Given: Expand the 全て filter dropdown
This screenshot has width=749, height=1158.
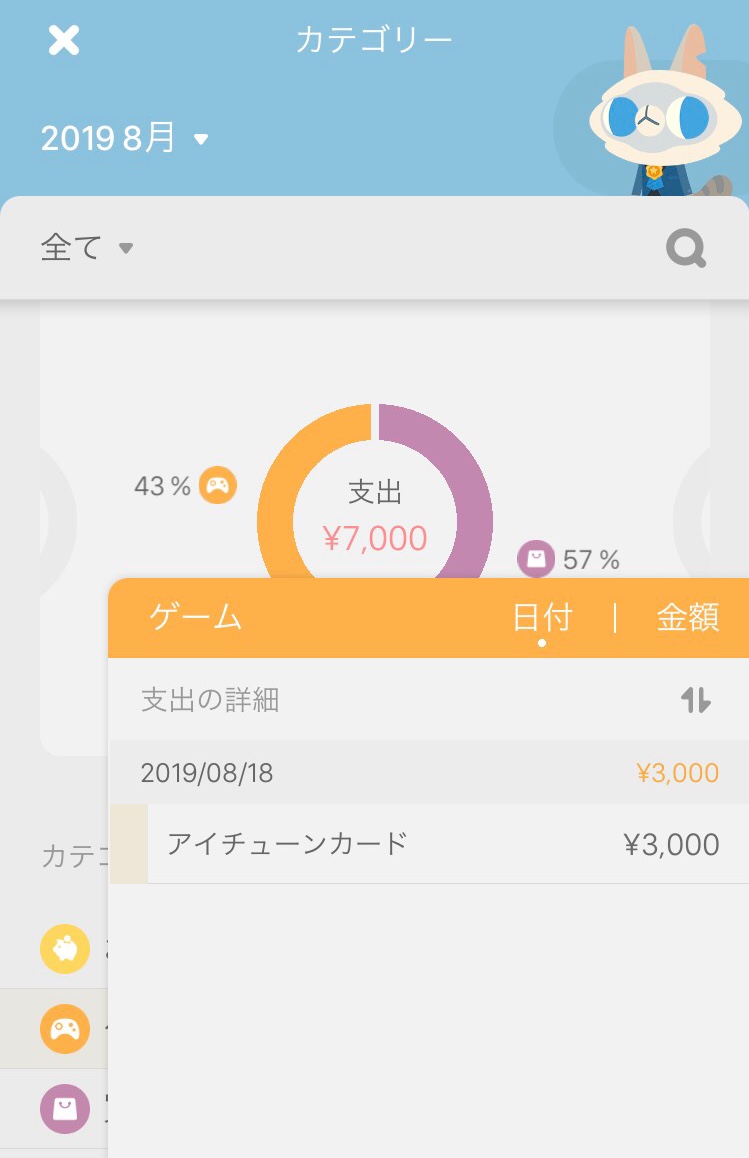Looking at the screenshot, I should pyautogui.click(x=87, y=247).
